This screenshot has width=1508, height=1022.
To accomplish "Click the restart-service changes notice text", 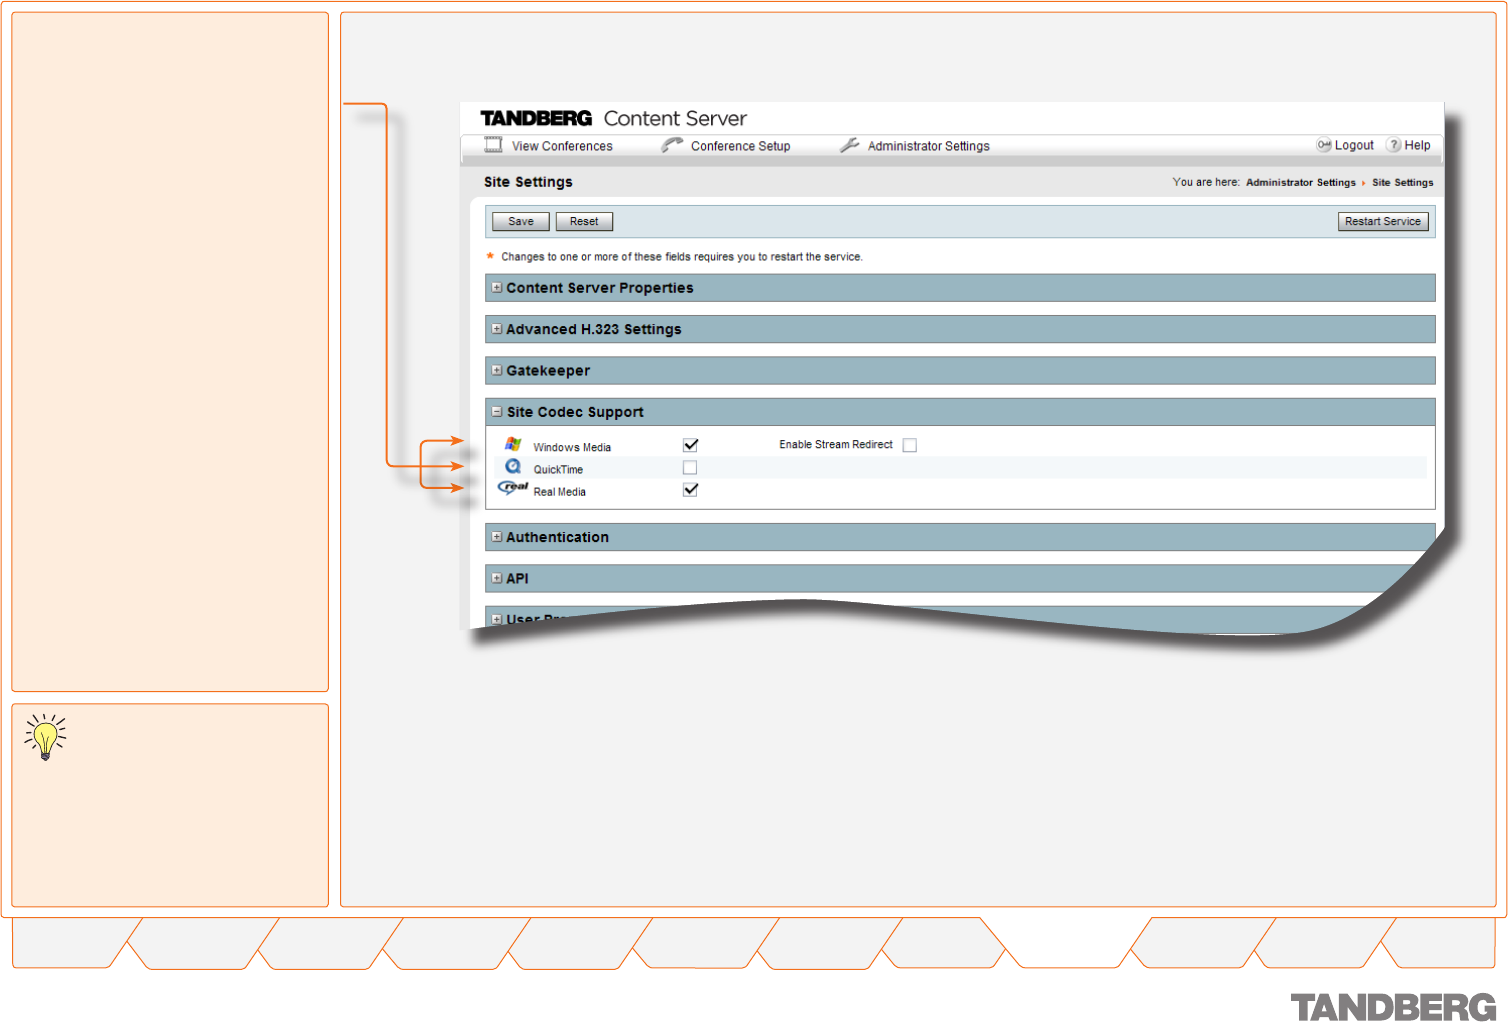I will pyautogui.click(x=682, y=257).
